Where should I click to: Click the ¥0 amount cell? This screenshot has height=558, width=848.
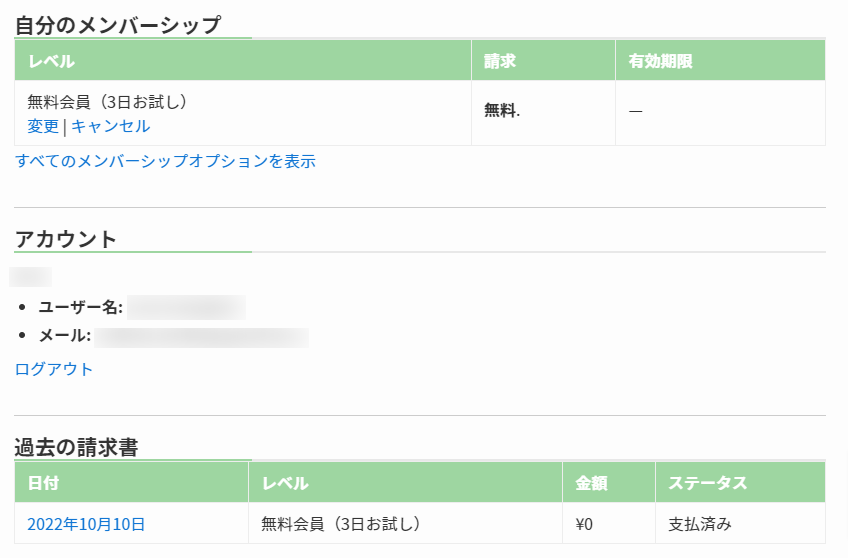585,524
